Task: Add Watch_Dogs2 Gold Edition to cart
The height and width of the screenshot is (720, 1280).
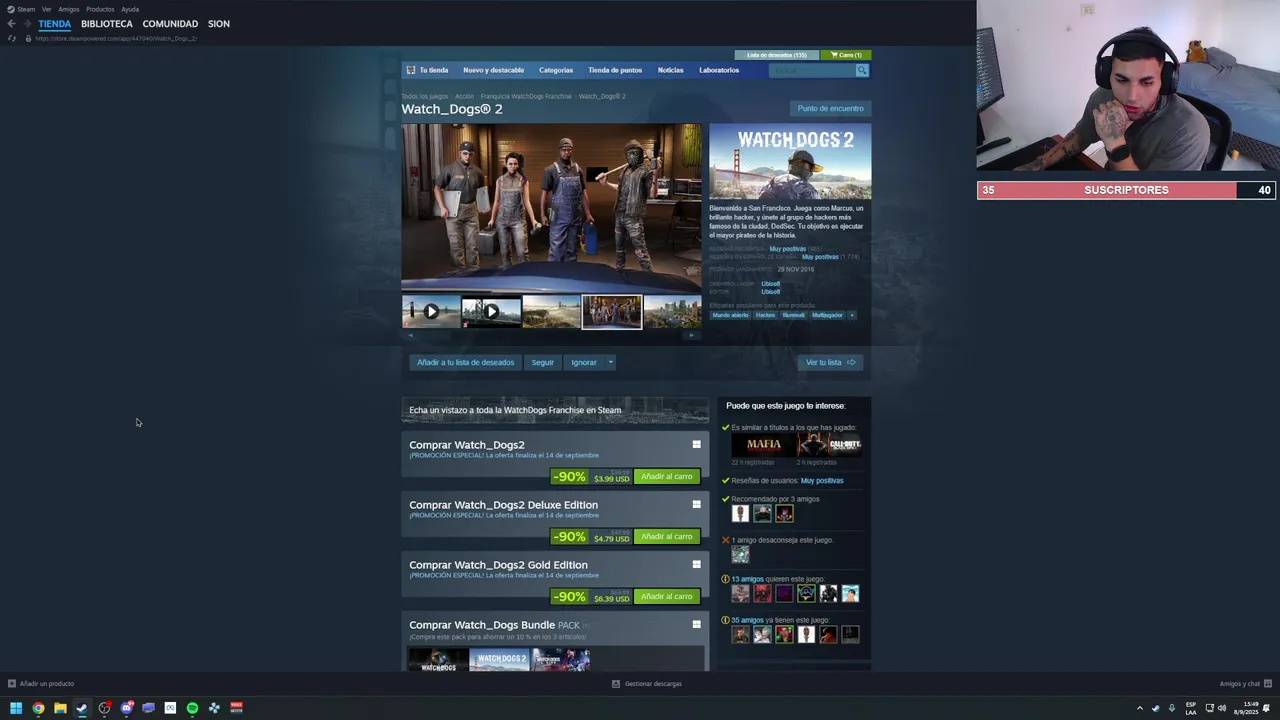Action: coord(666,596)
